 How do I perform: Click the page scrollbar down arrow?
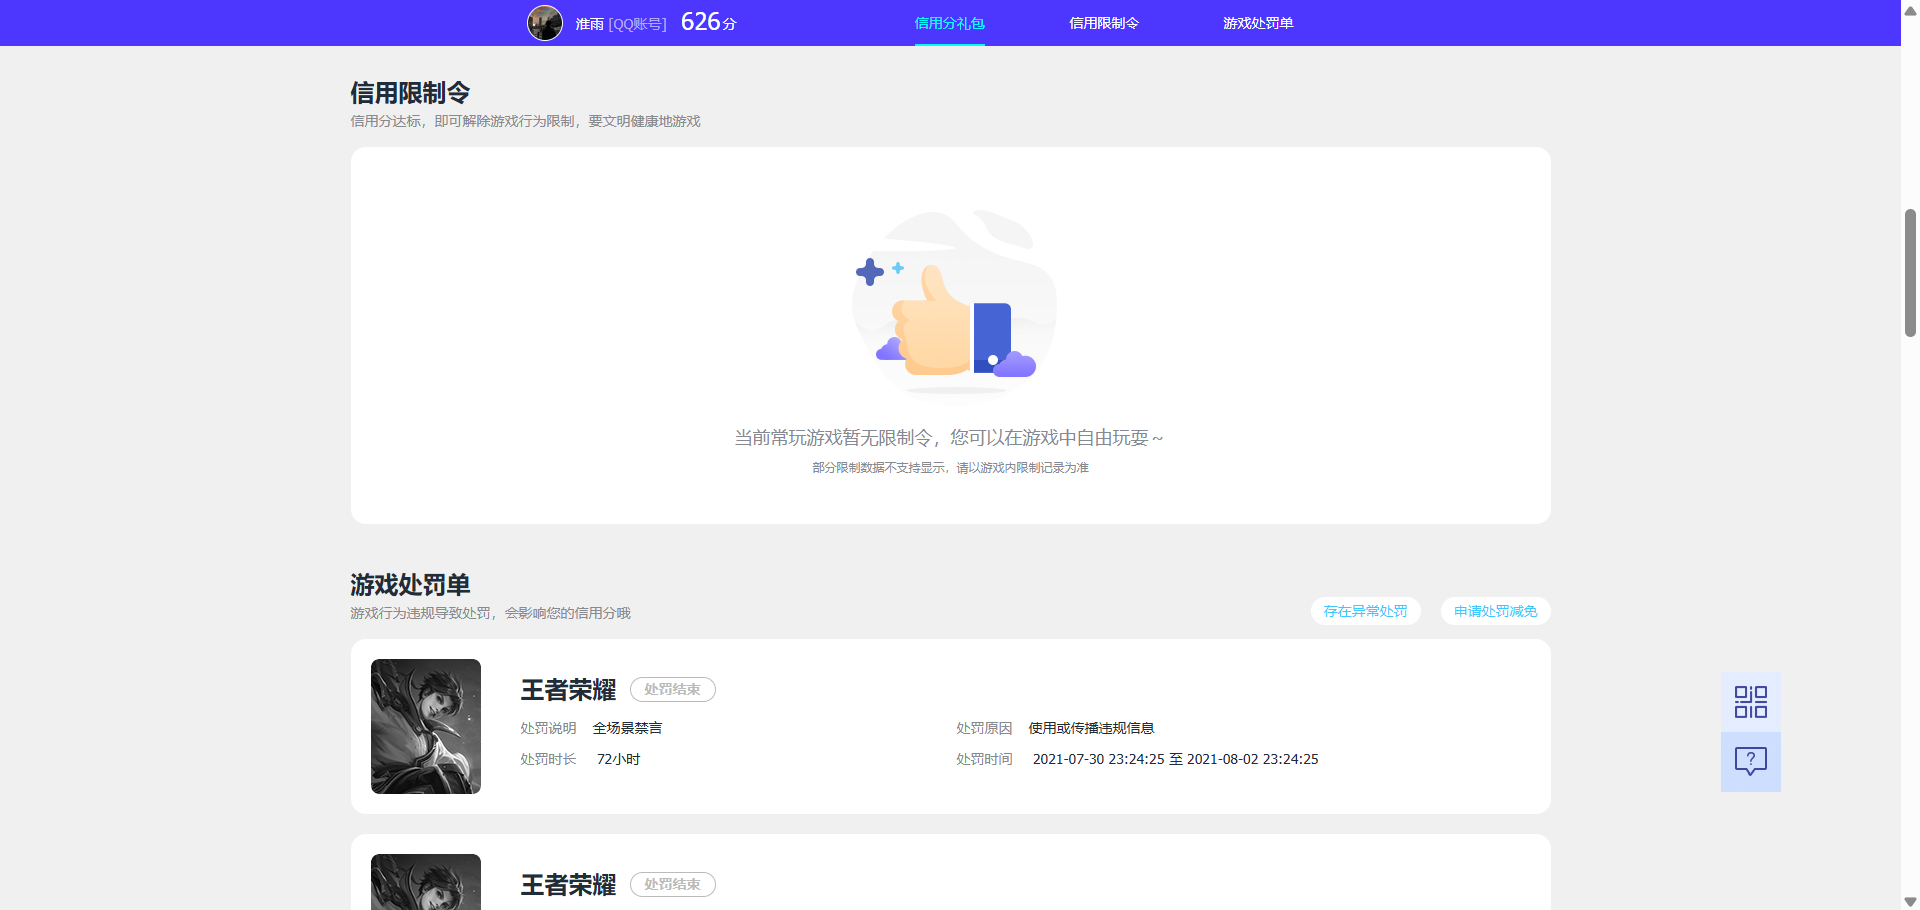pos(1910,901)
